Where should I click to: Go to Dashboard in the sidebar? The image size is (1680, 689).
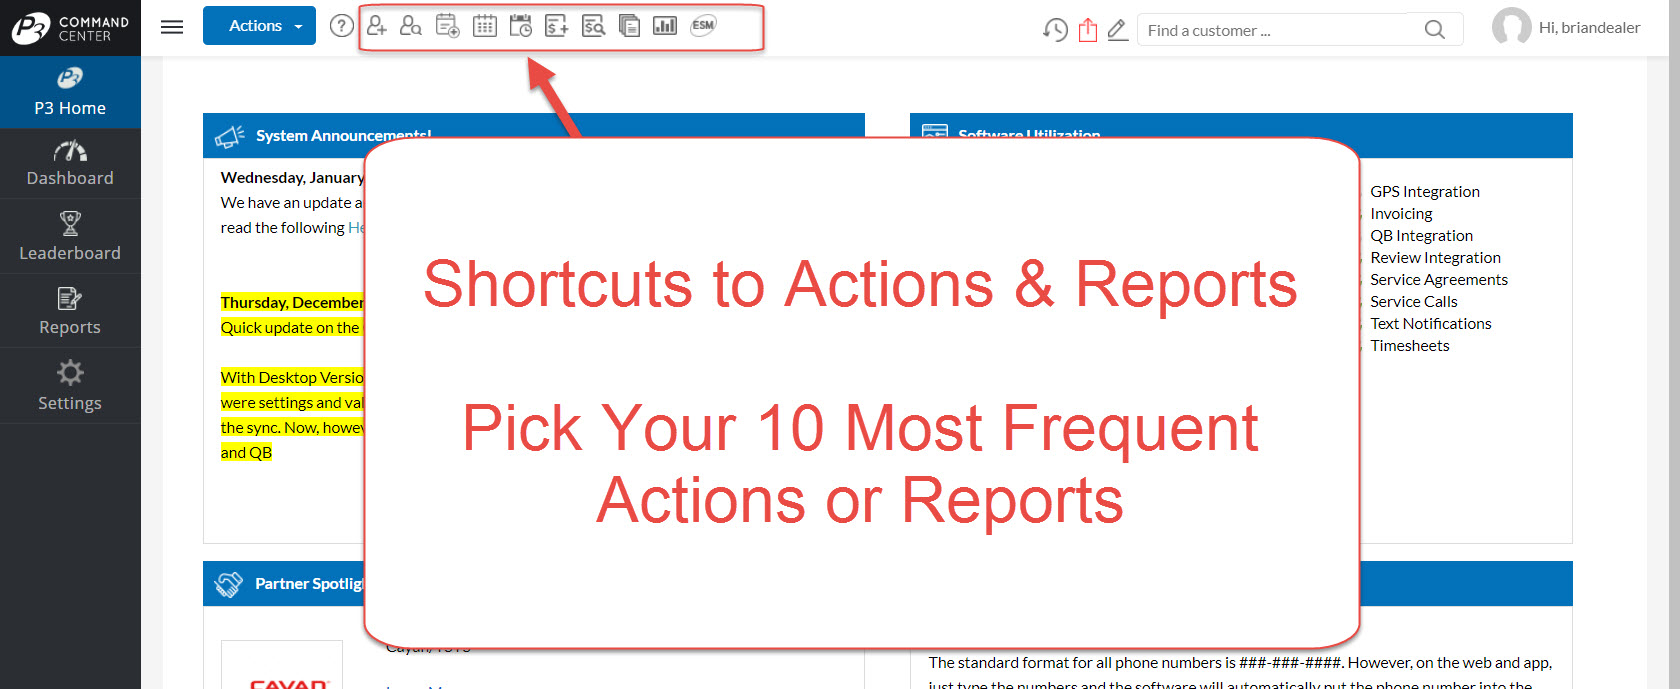tap(70, 164)
